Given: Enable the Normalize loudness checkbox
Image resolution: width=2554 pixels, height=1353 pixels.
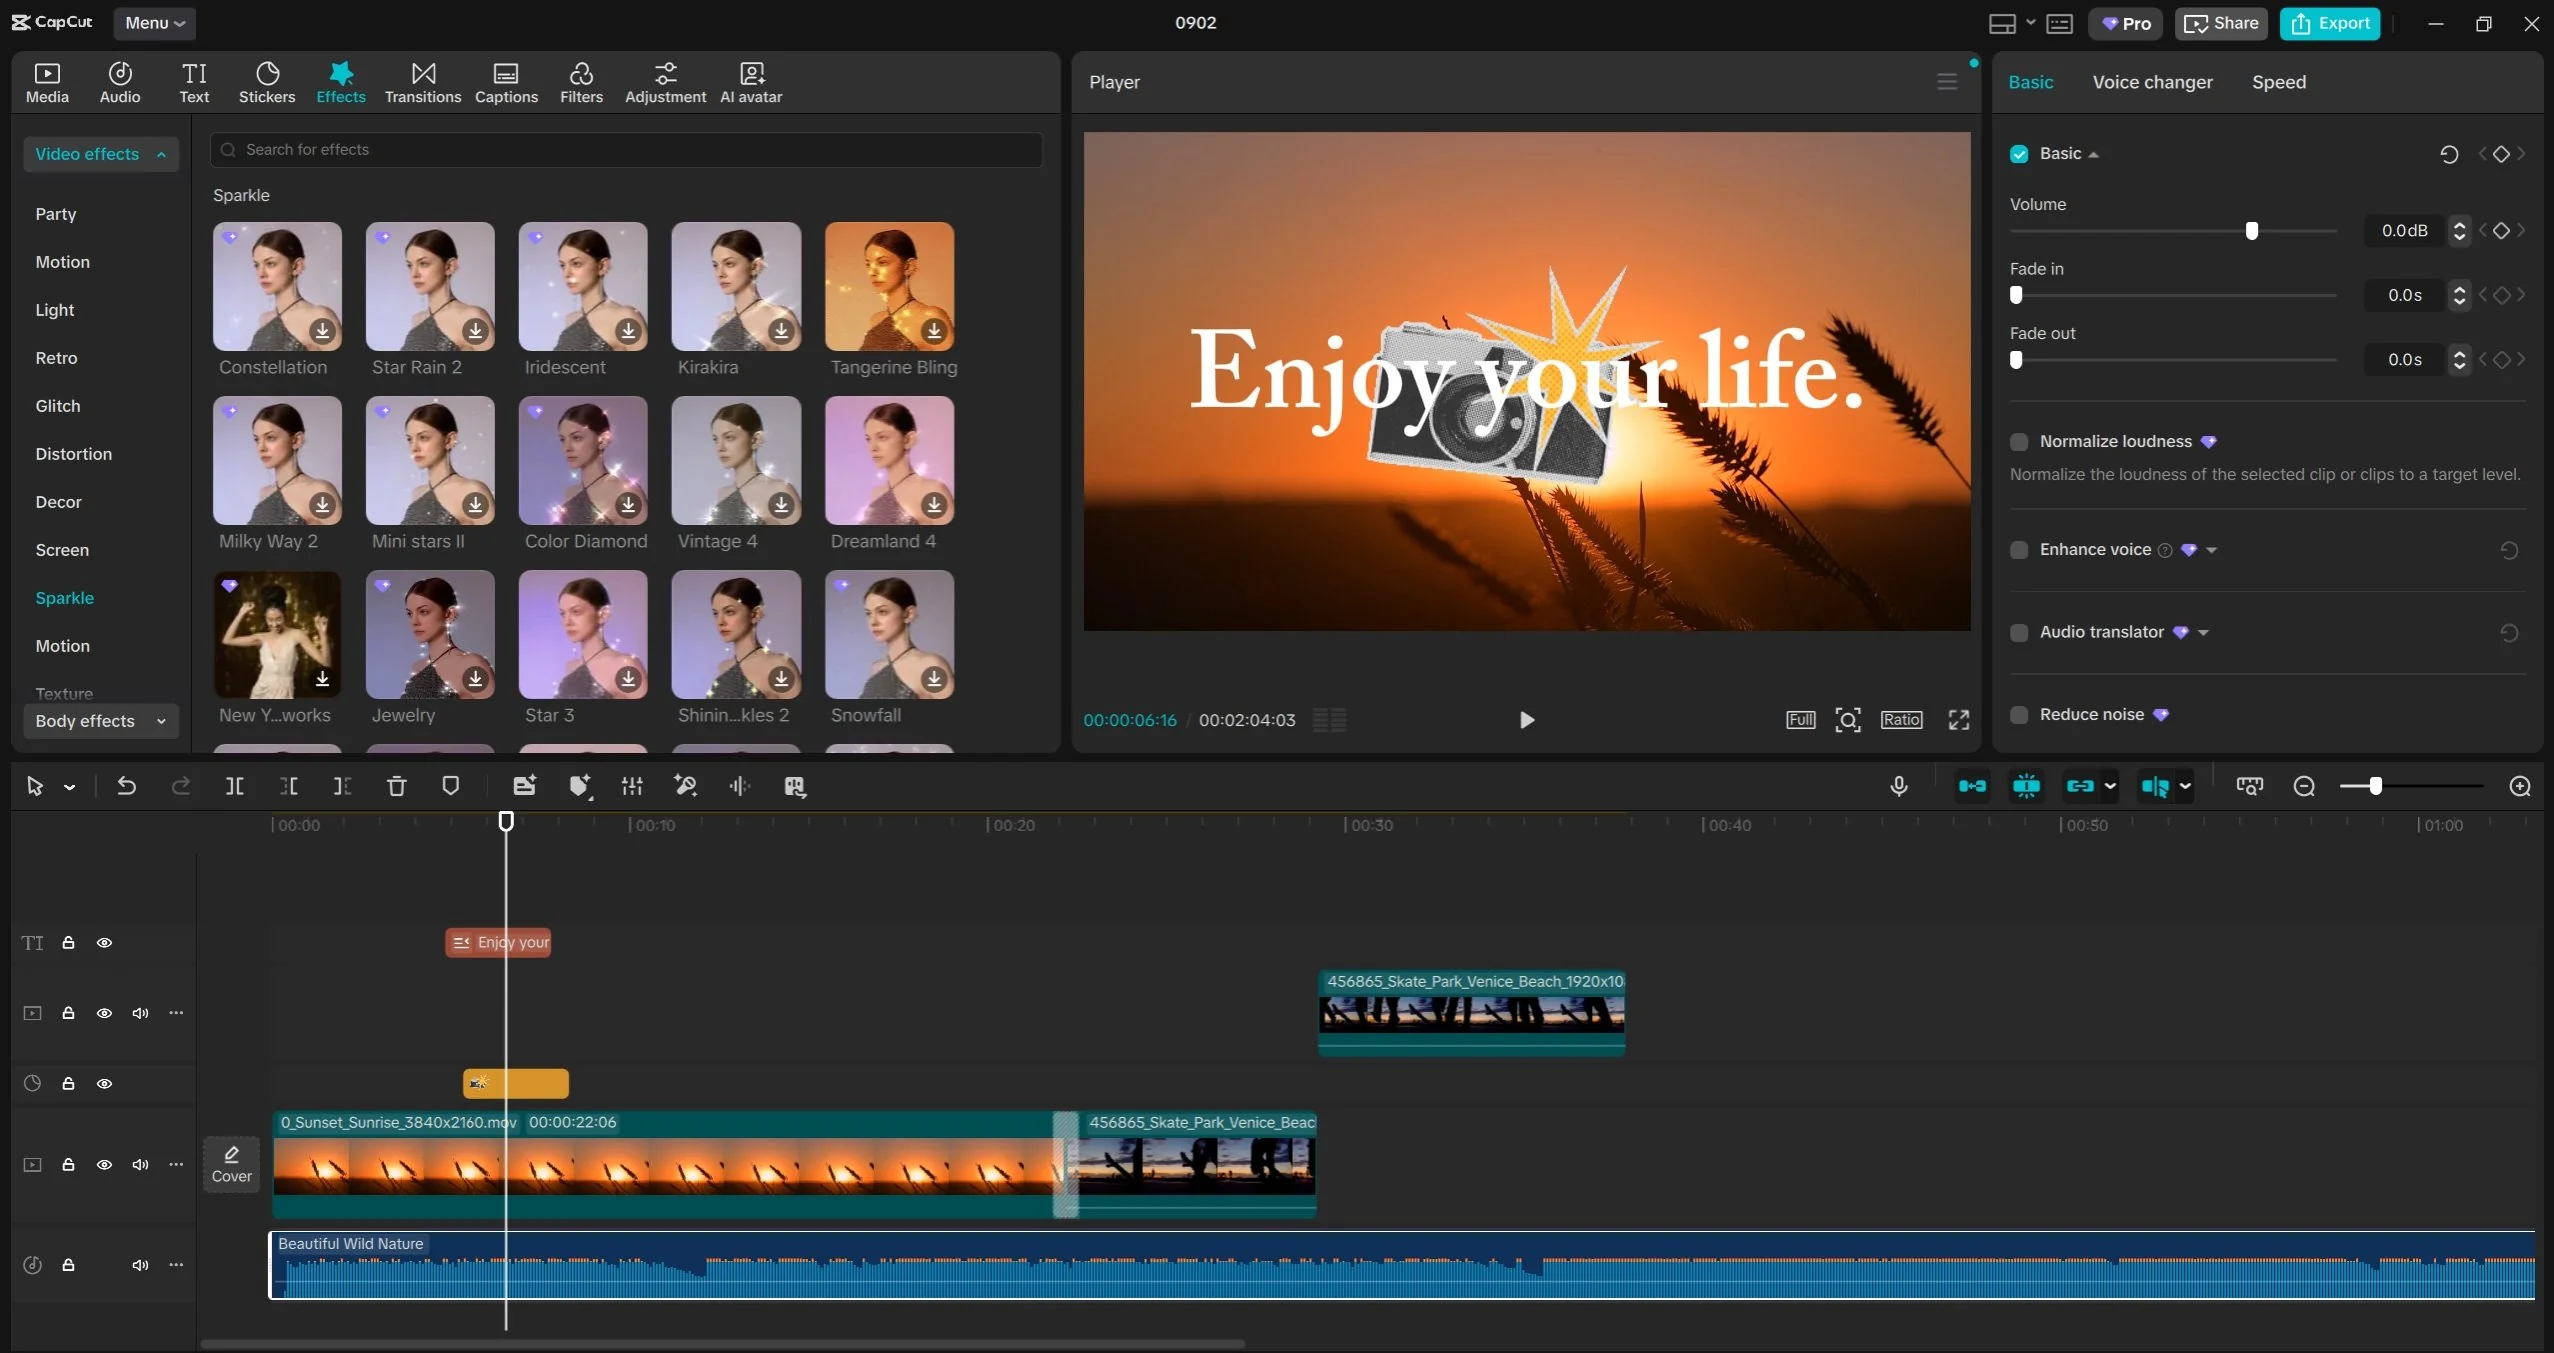Looking at the screenshot, I should click(x=2019, y=442).
